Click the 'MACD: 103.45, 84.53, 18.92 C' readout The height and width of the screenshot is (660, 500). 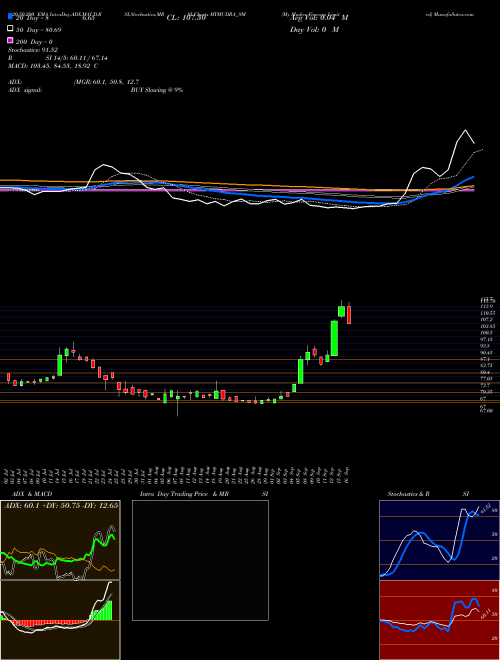(x=53, y=66)
